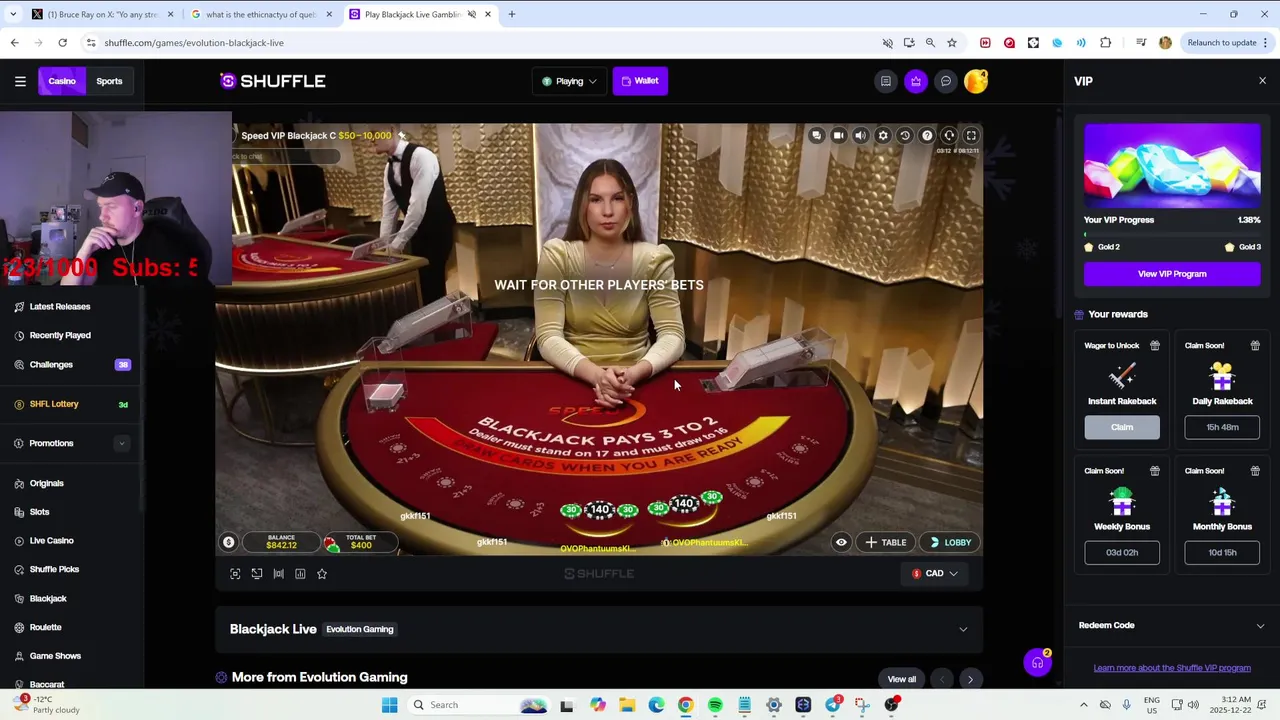
Task: Open Roulette in sidebar
Action: click(x=46, y=628)
